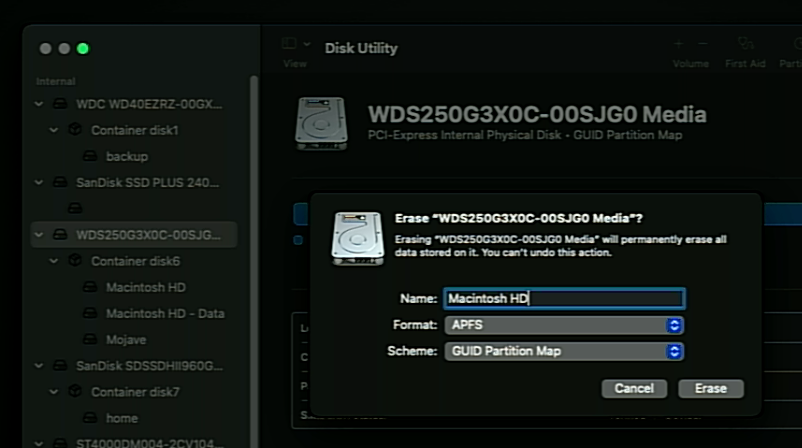Collapse the WDS250G3X0C-00SJG disk chevron

39,235
